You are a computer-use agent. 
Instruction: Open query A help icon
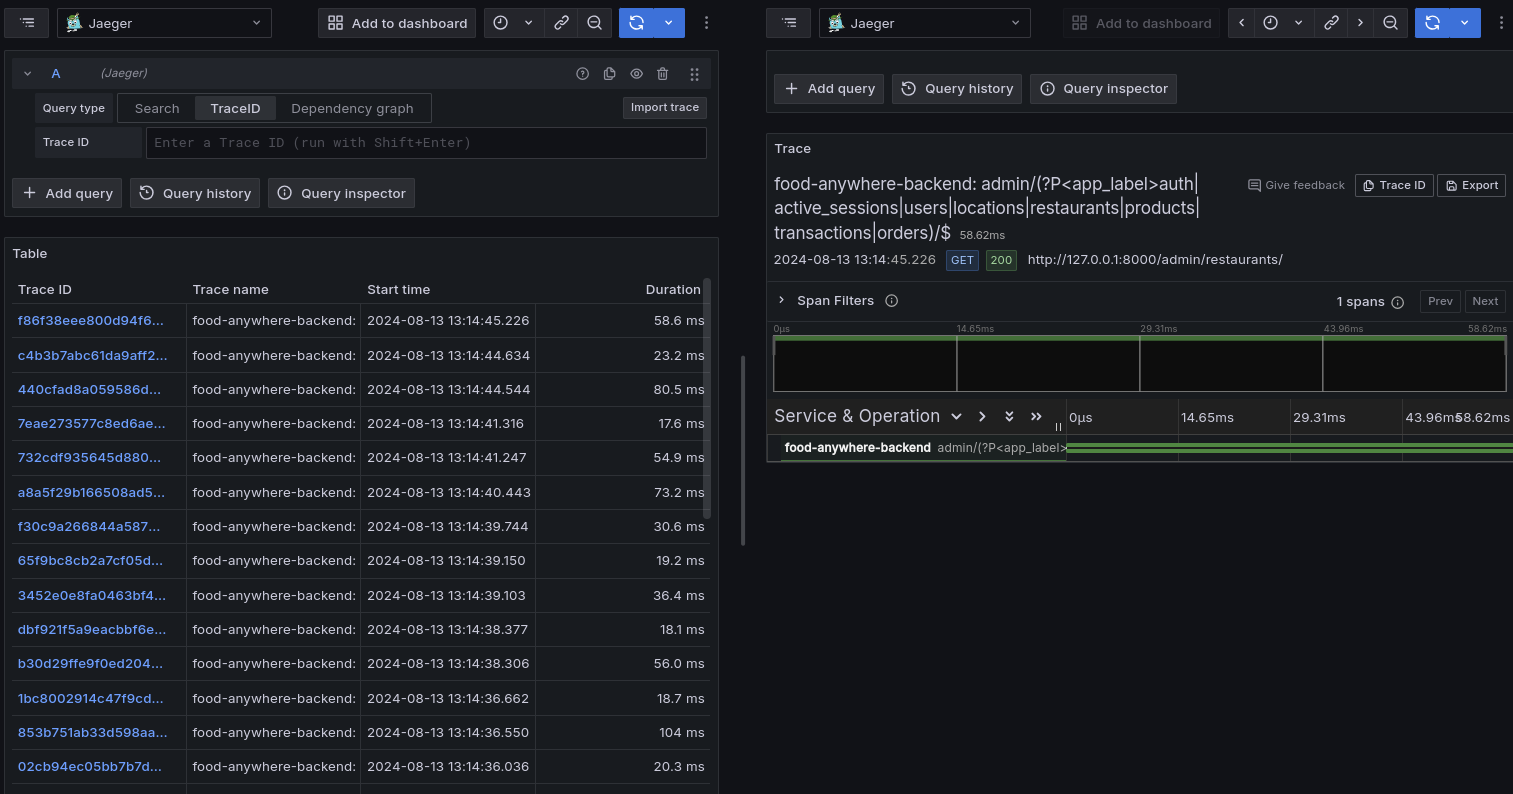click(x=583, y=74)
